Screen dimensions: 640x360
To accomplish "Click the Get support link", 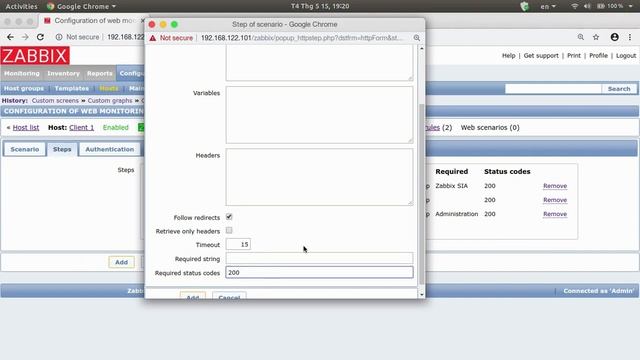I will click(x=541, y=56).
